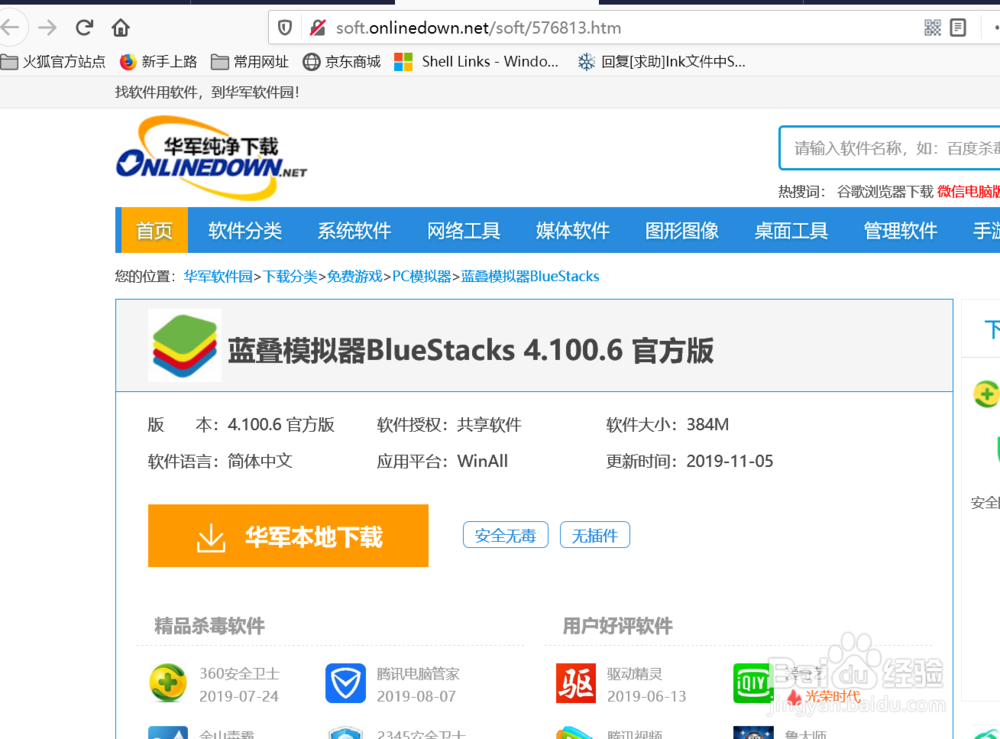Click the 更新时间 2019-11-05 text
This screenshot has width=1000, height=739.
point(689,461)
